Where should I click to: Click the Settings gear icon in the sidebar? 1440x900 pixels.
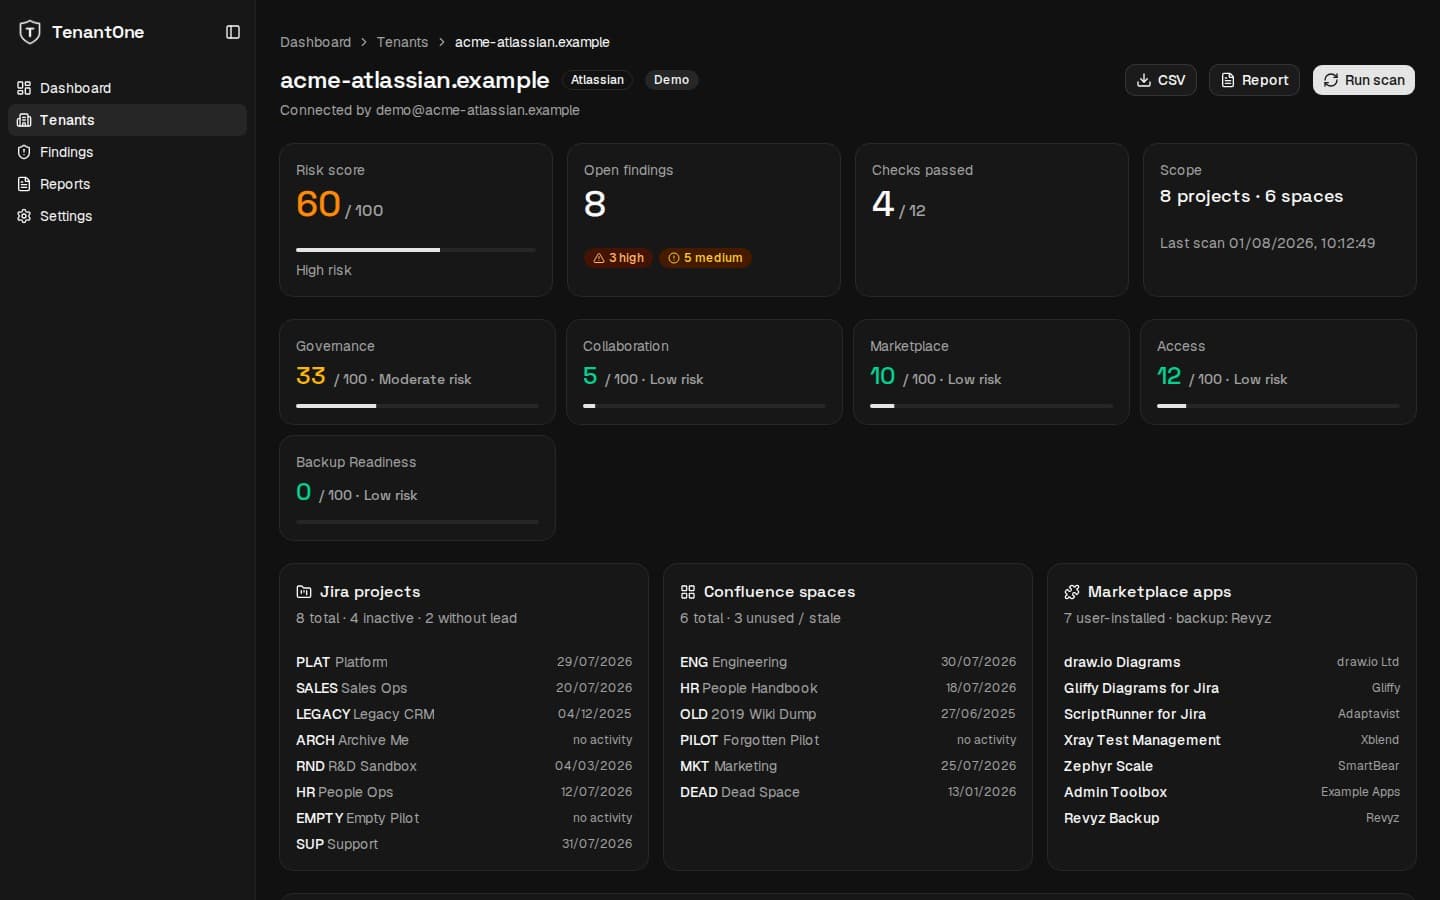click(24, 216)
